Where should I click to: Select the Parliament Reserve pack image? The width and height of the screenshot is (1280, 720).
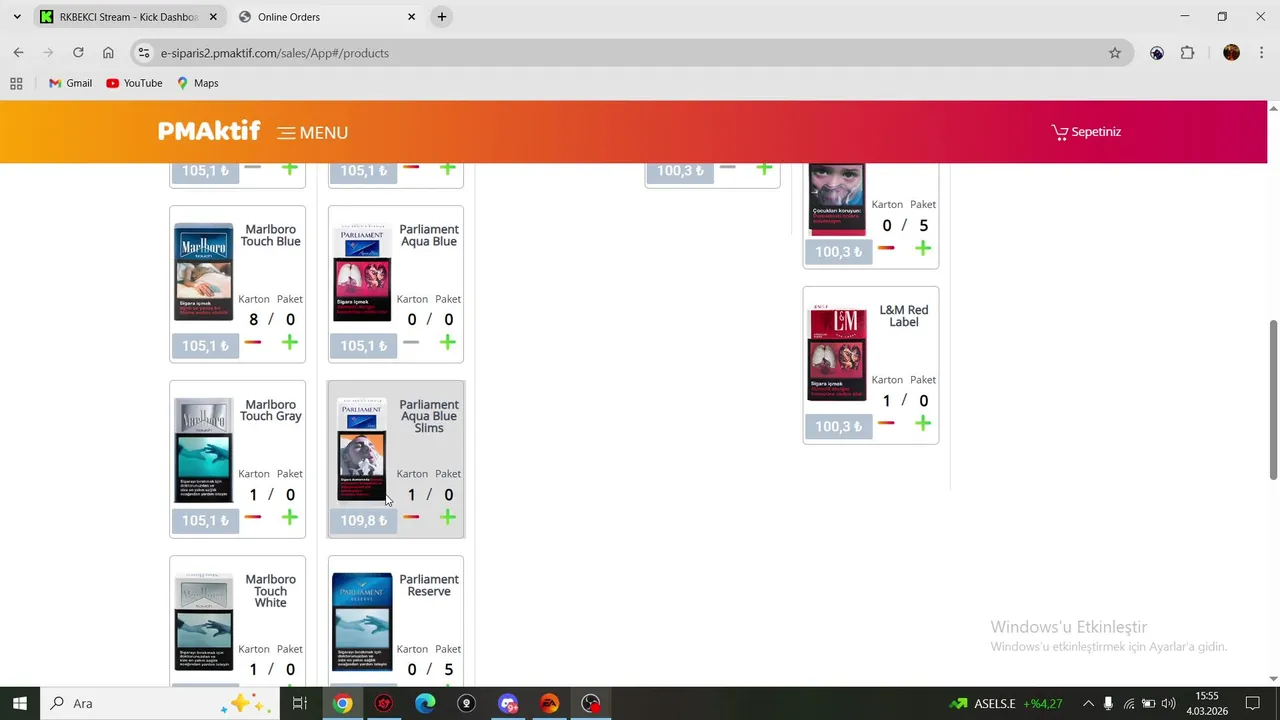click(x=362, y=622)
